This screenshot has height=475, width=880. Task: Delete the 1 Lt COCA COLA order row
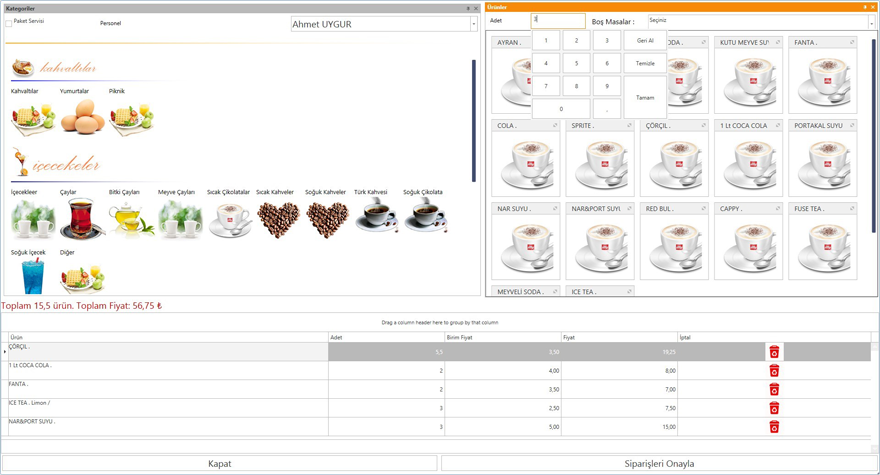coord(774,371)
